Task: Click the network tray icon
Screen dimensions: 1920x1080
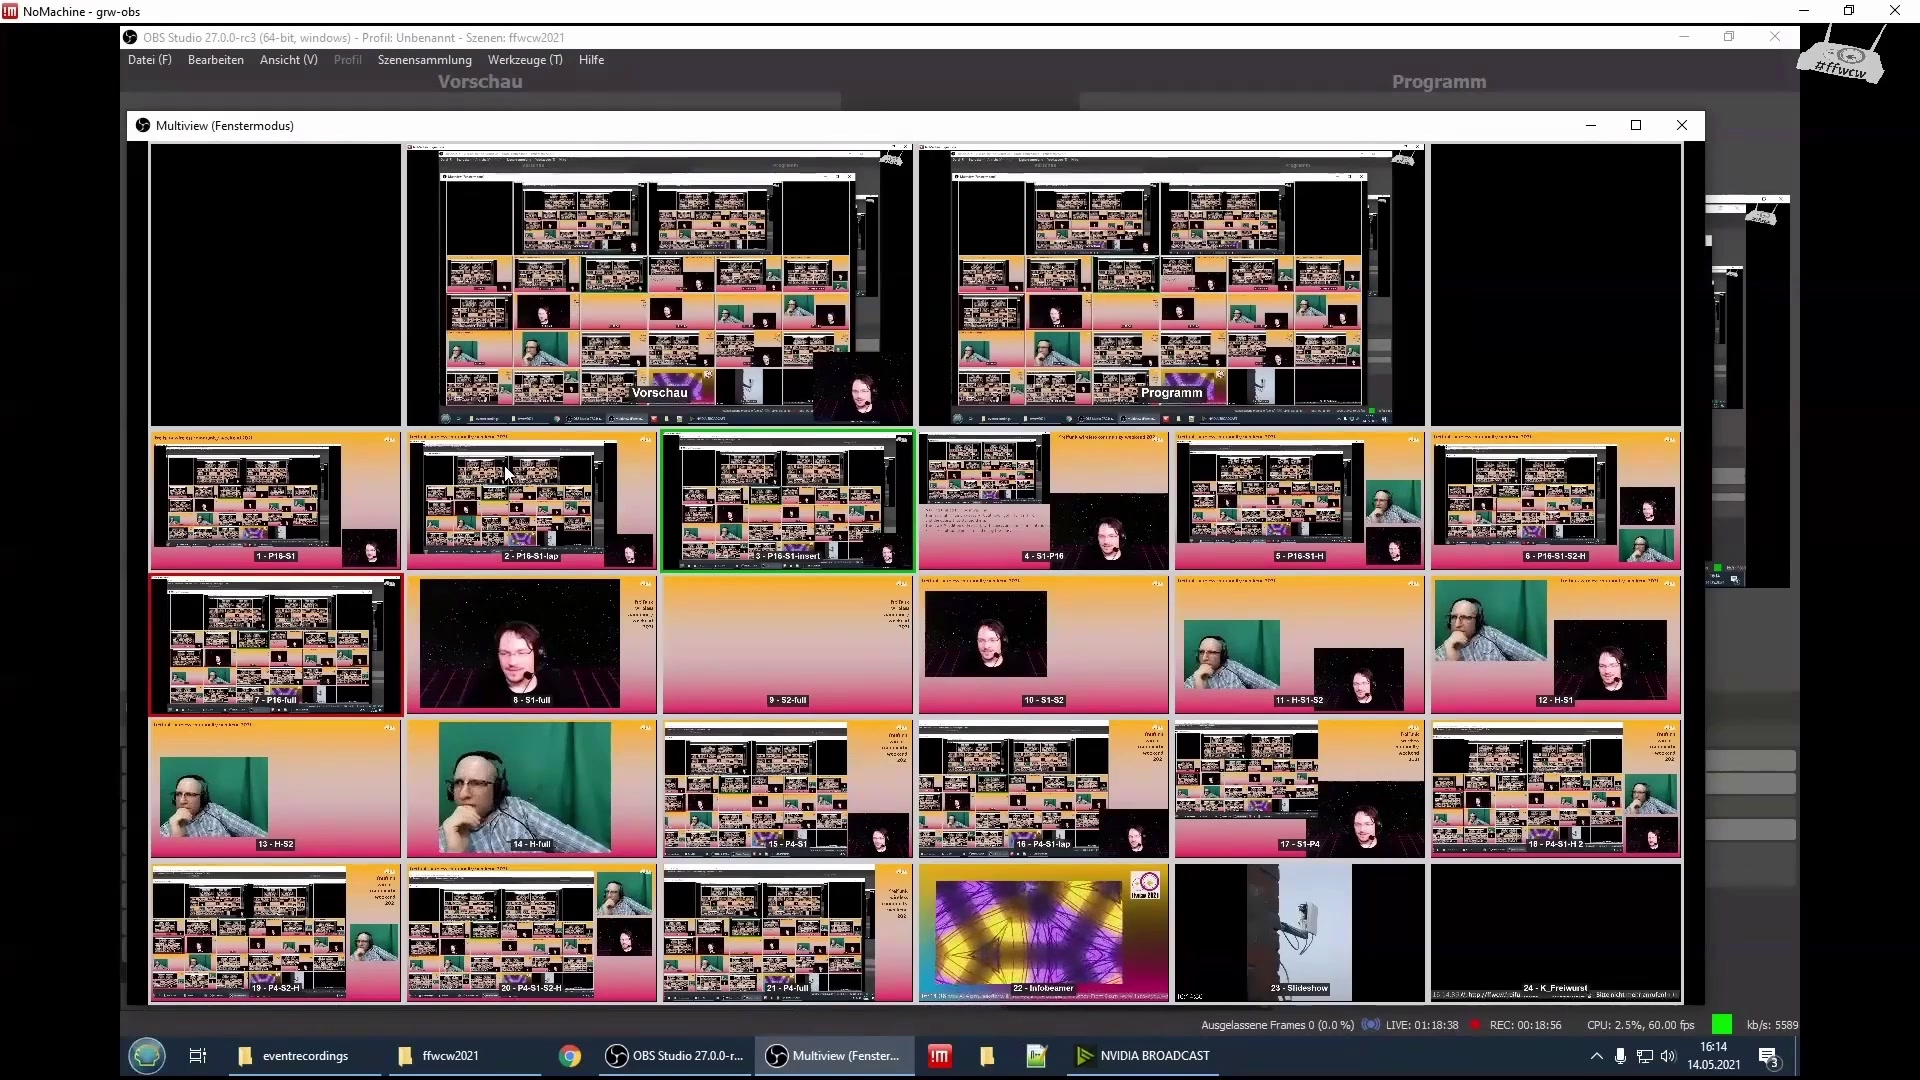Action: [1644, 1056]
